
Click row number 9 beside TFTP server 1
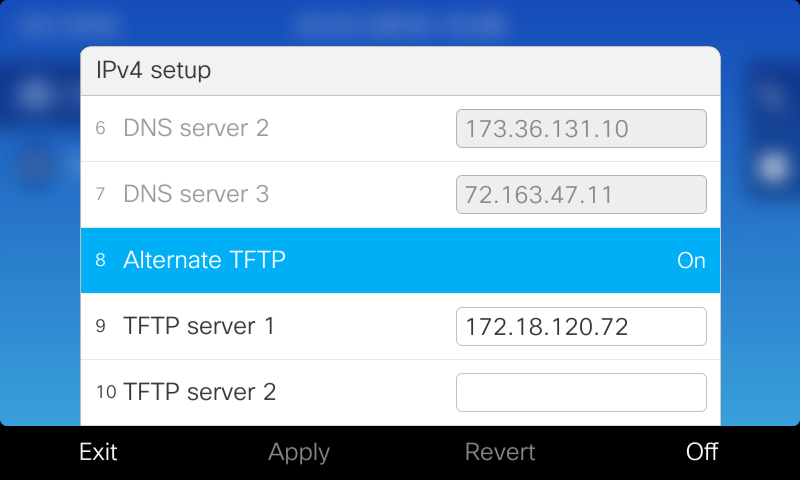coord(101,326)
